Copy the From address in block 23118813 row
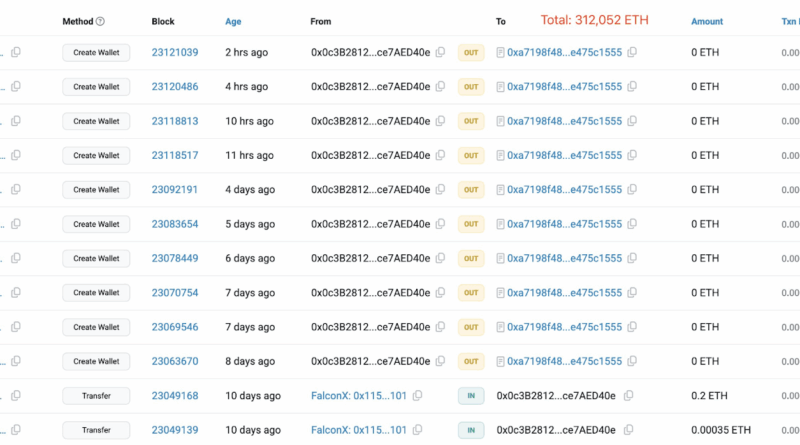 coord(440,121)
